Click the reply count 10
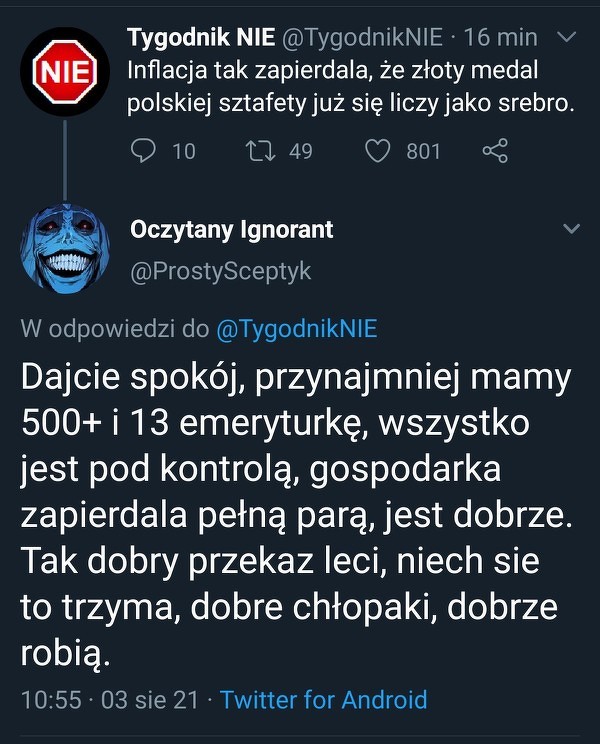This screenshot has height=744, width=600. pos(184,151)
